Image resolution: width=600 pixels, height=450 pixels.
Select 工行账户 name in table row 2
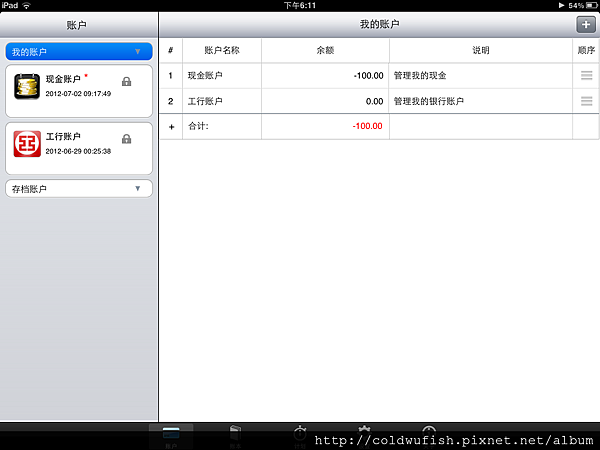click(205, 101)
